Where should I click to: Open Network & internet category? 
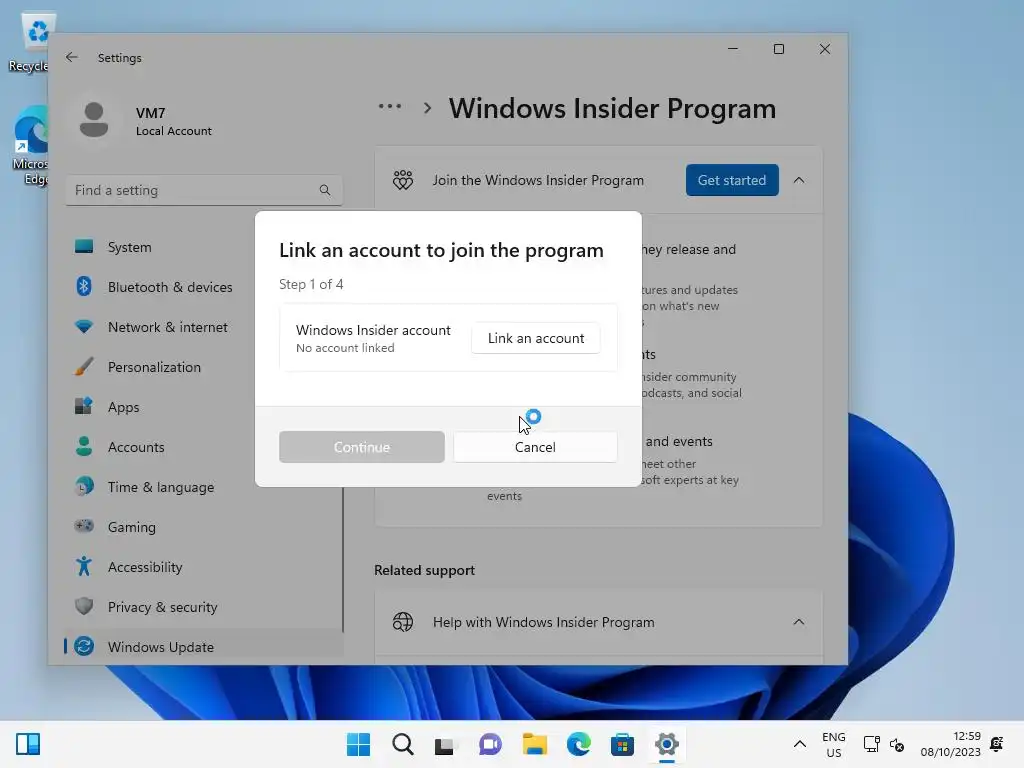[x=204, y=327]
